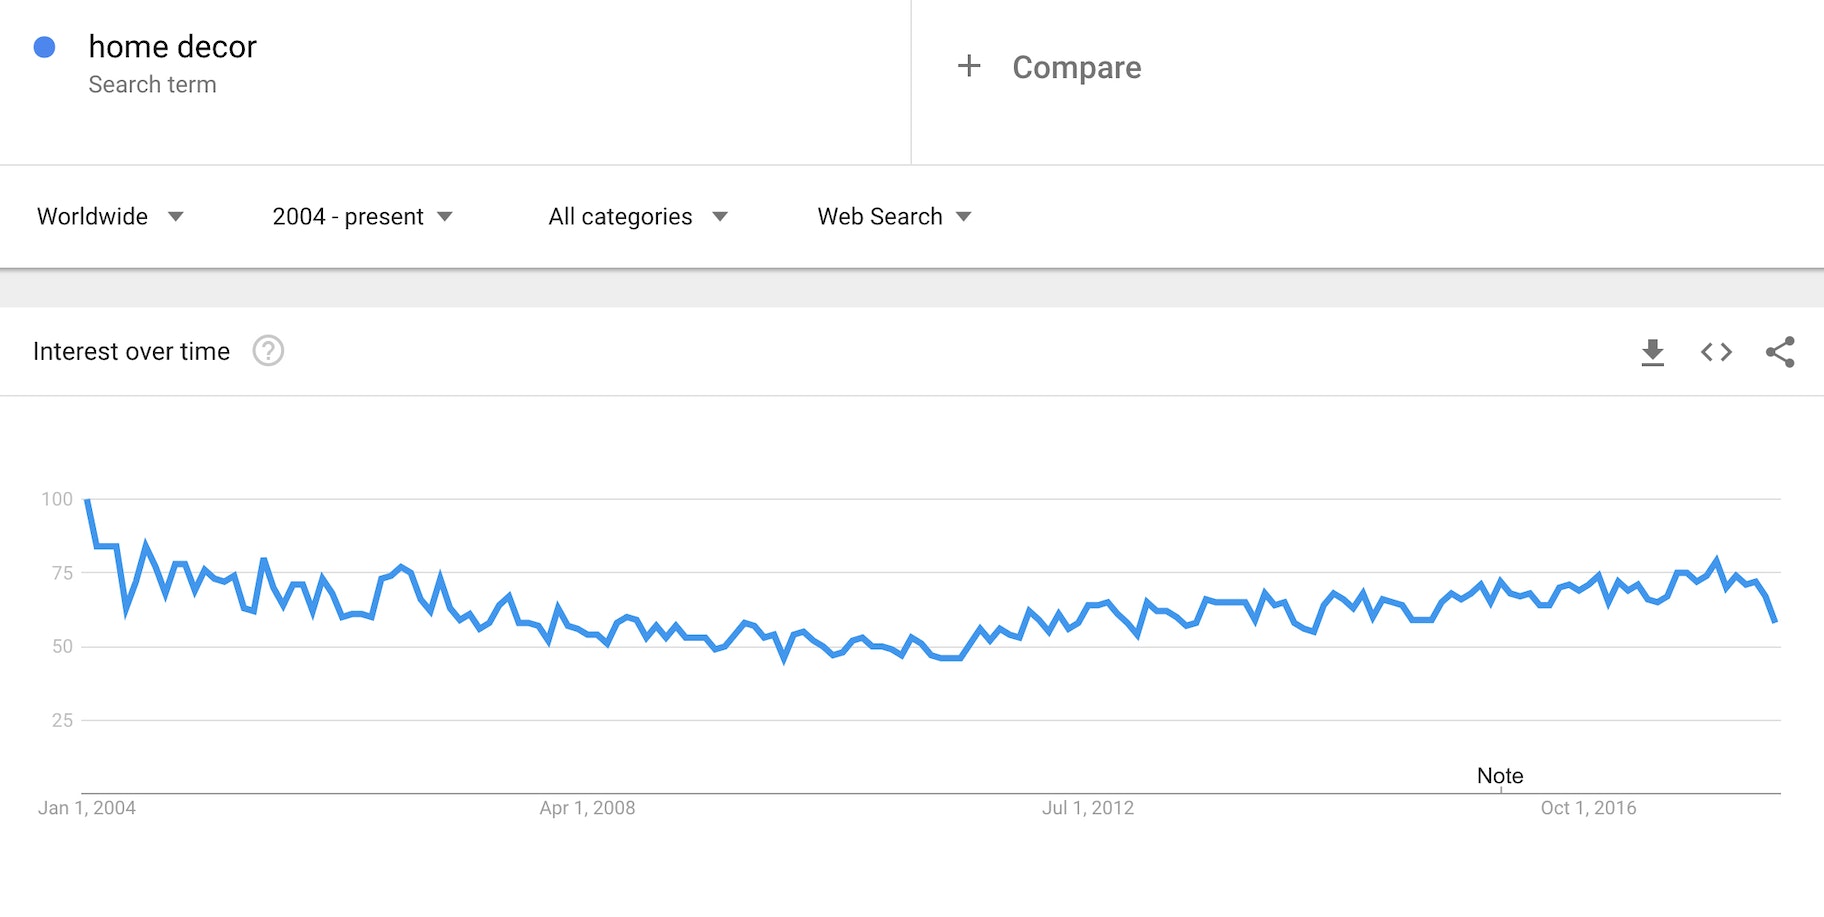Click the share icon on the far right
The image size is (1824, 917).
click(1781, 351)
